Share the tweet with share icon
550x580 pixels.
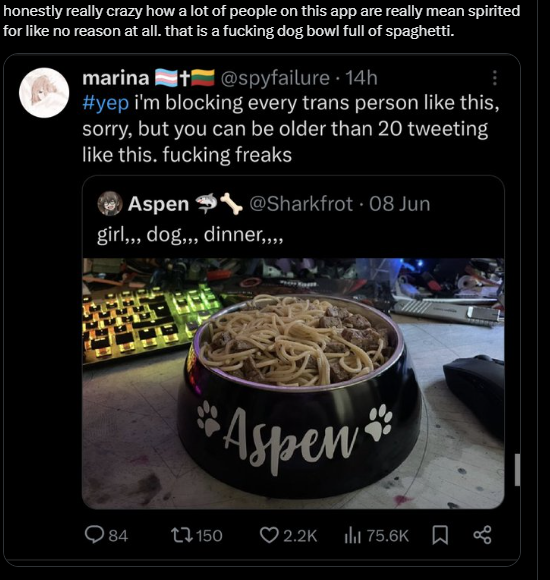pos(482,535)
